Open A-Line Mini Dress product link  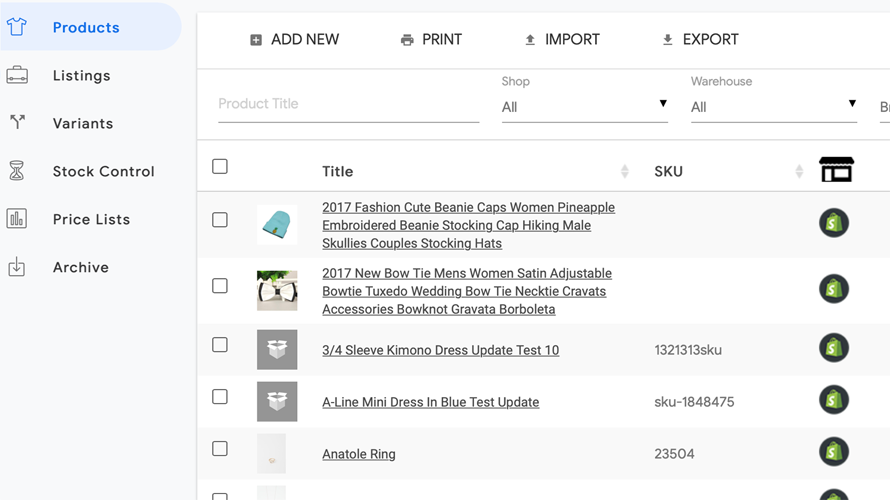tap(430, 402)
